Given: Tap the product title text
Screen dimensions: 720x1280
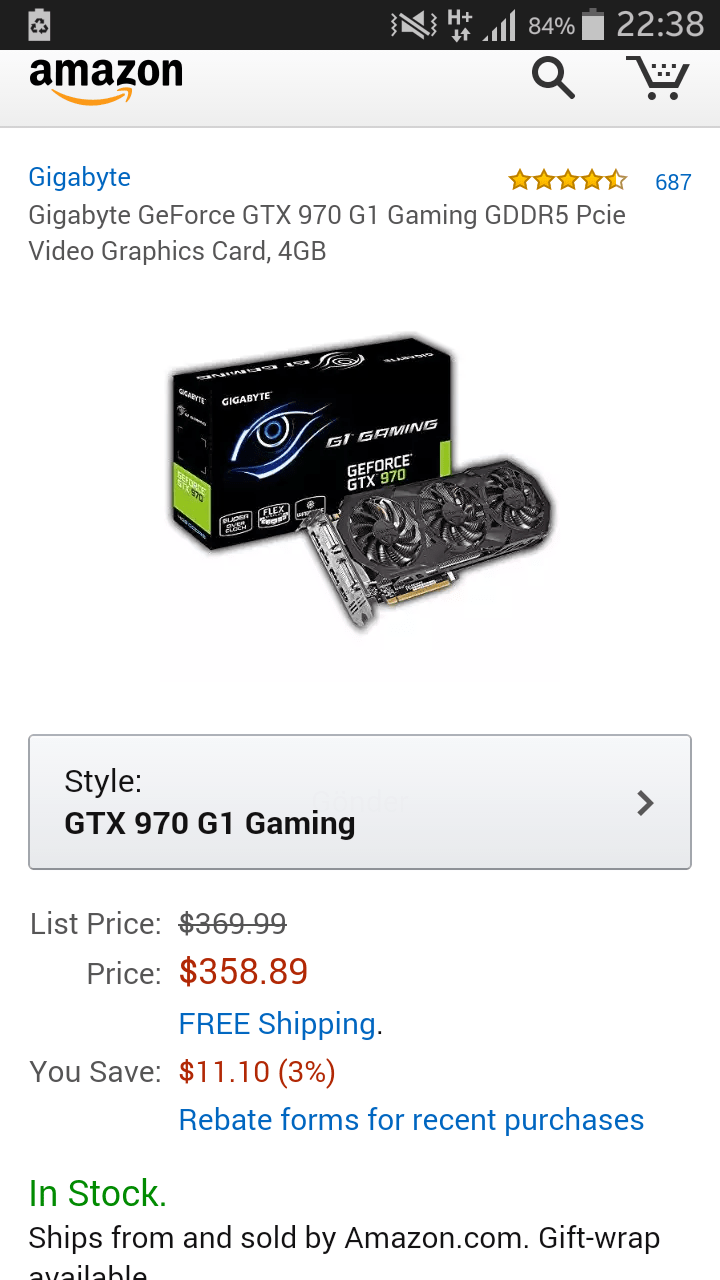Looking at the screenshot, I should coord(327,233).
